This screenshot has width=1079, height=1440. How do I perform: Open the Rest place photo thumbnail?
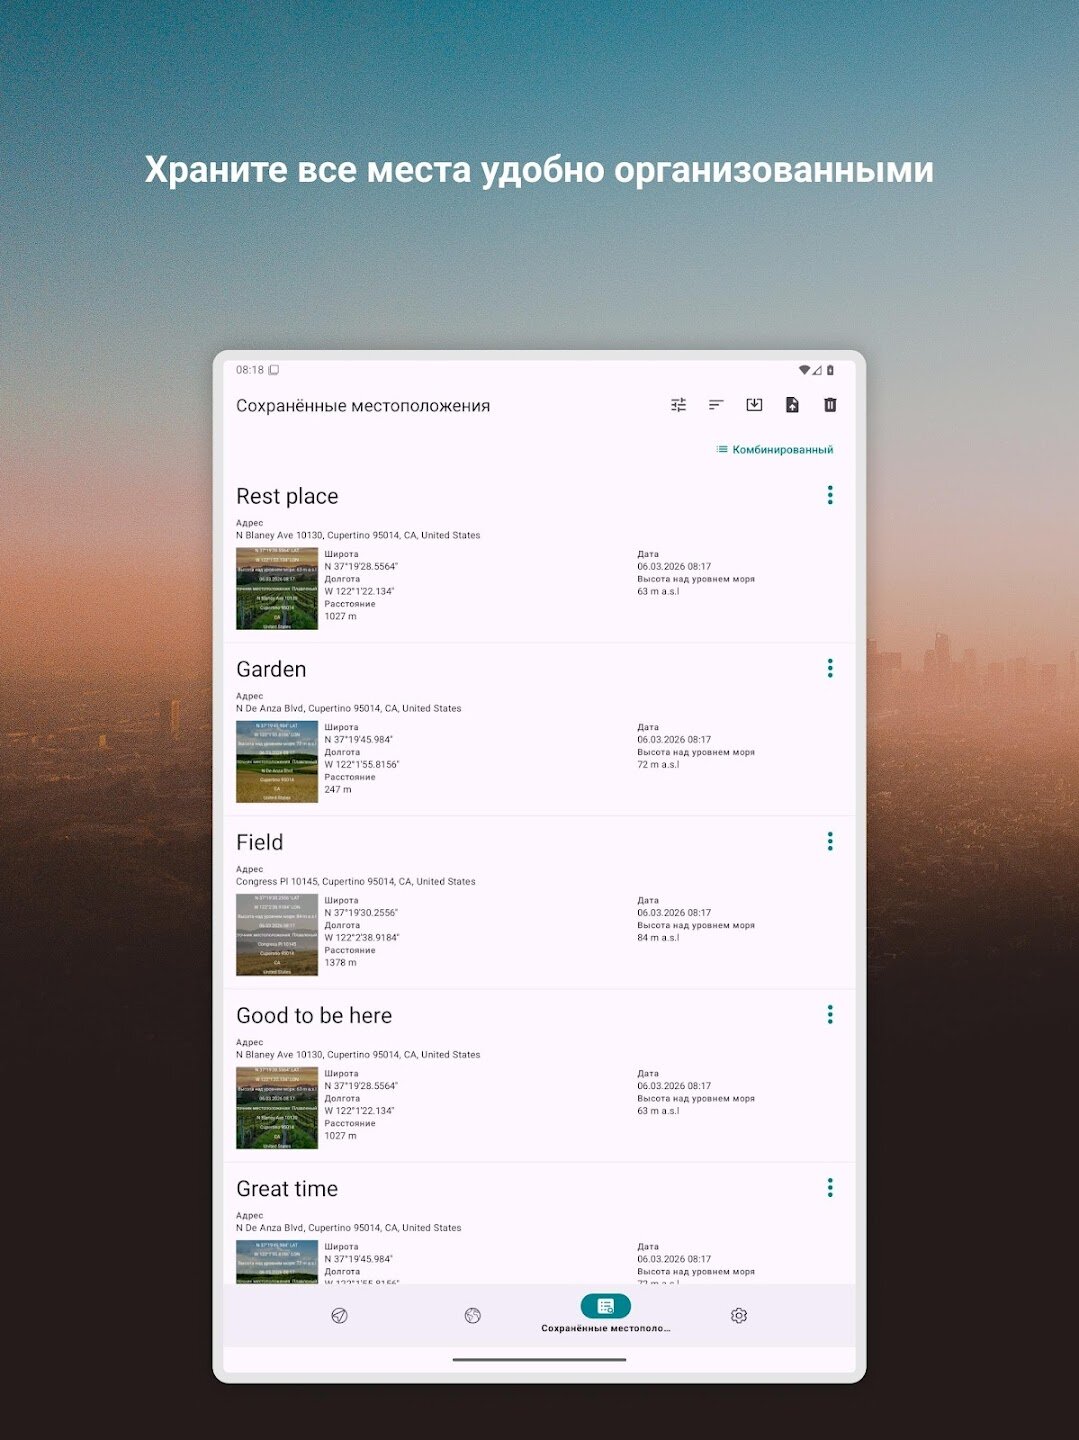(277, 588)
